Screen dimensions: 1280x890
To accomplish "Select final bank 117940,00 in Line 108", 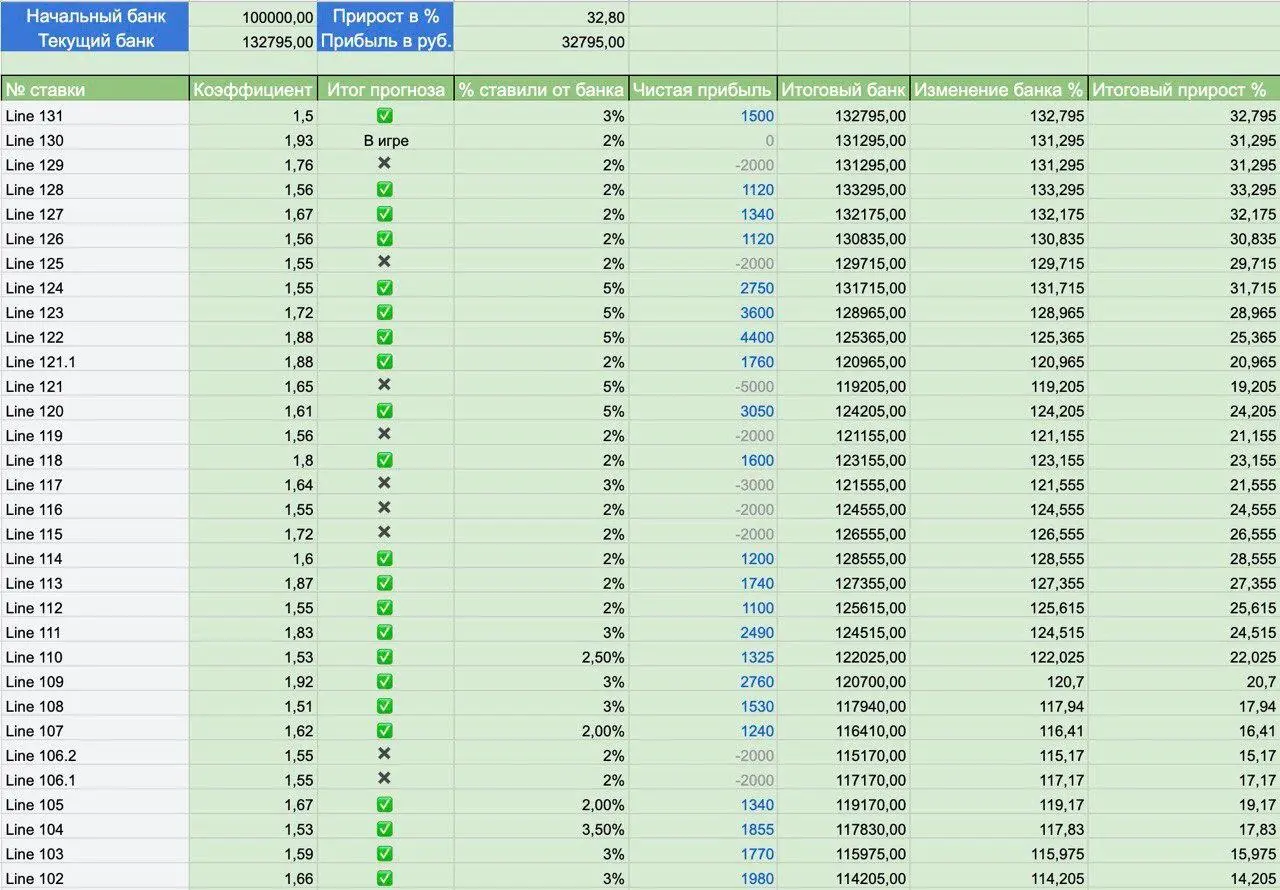I will click(870, 707).
